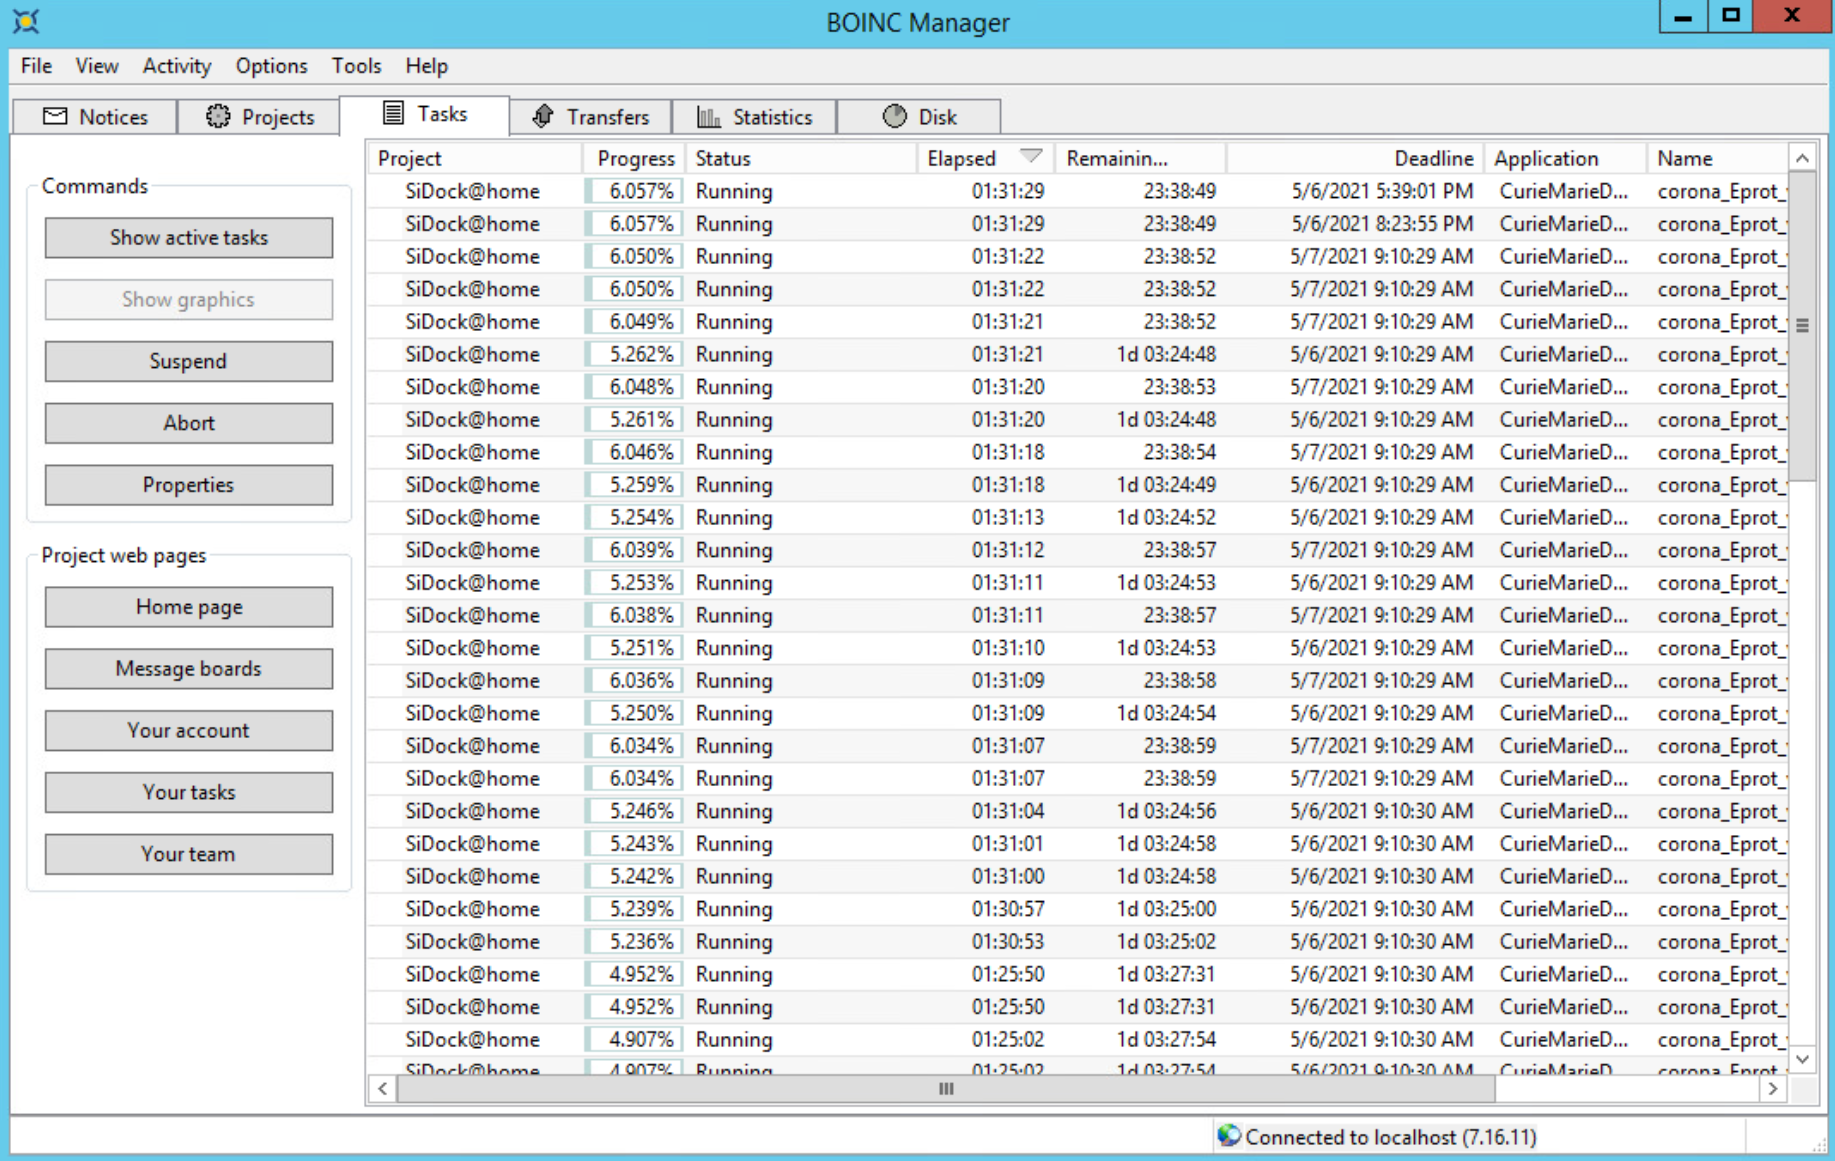Switch to the Statistics tab
Viewport: 1835px width, 1161px height.
(754, 117)
